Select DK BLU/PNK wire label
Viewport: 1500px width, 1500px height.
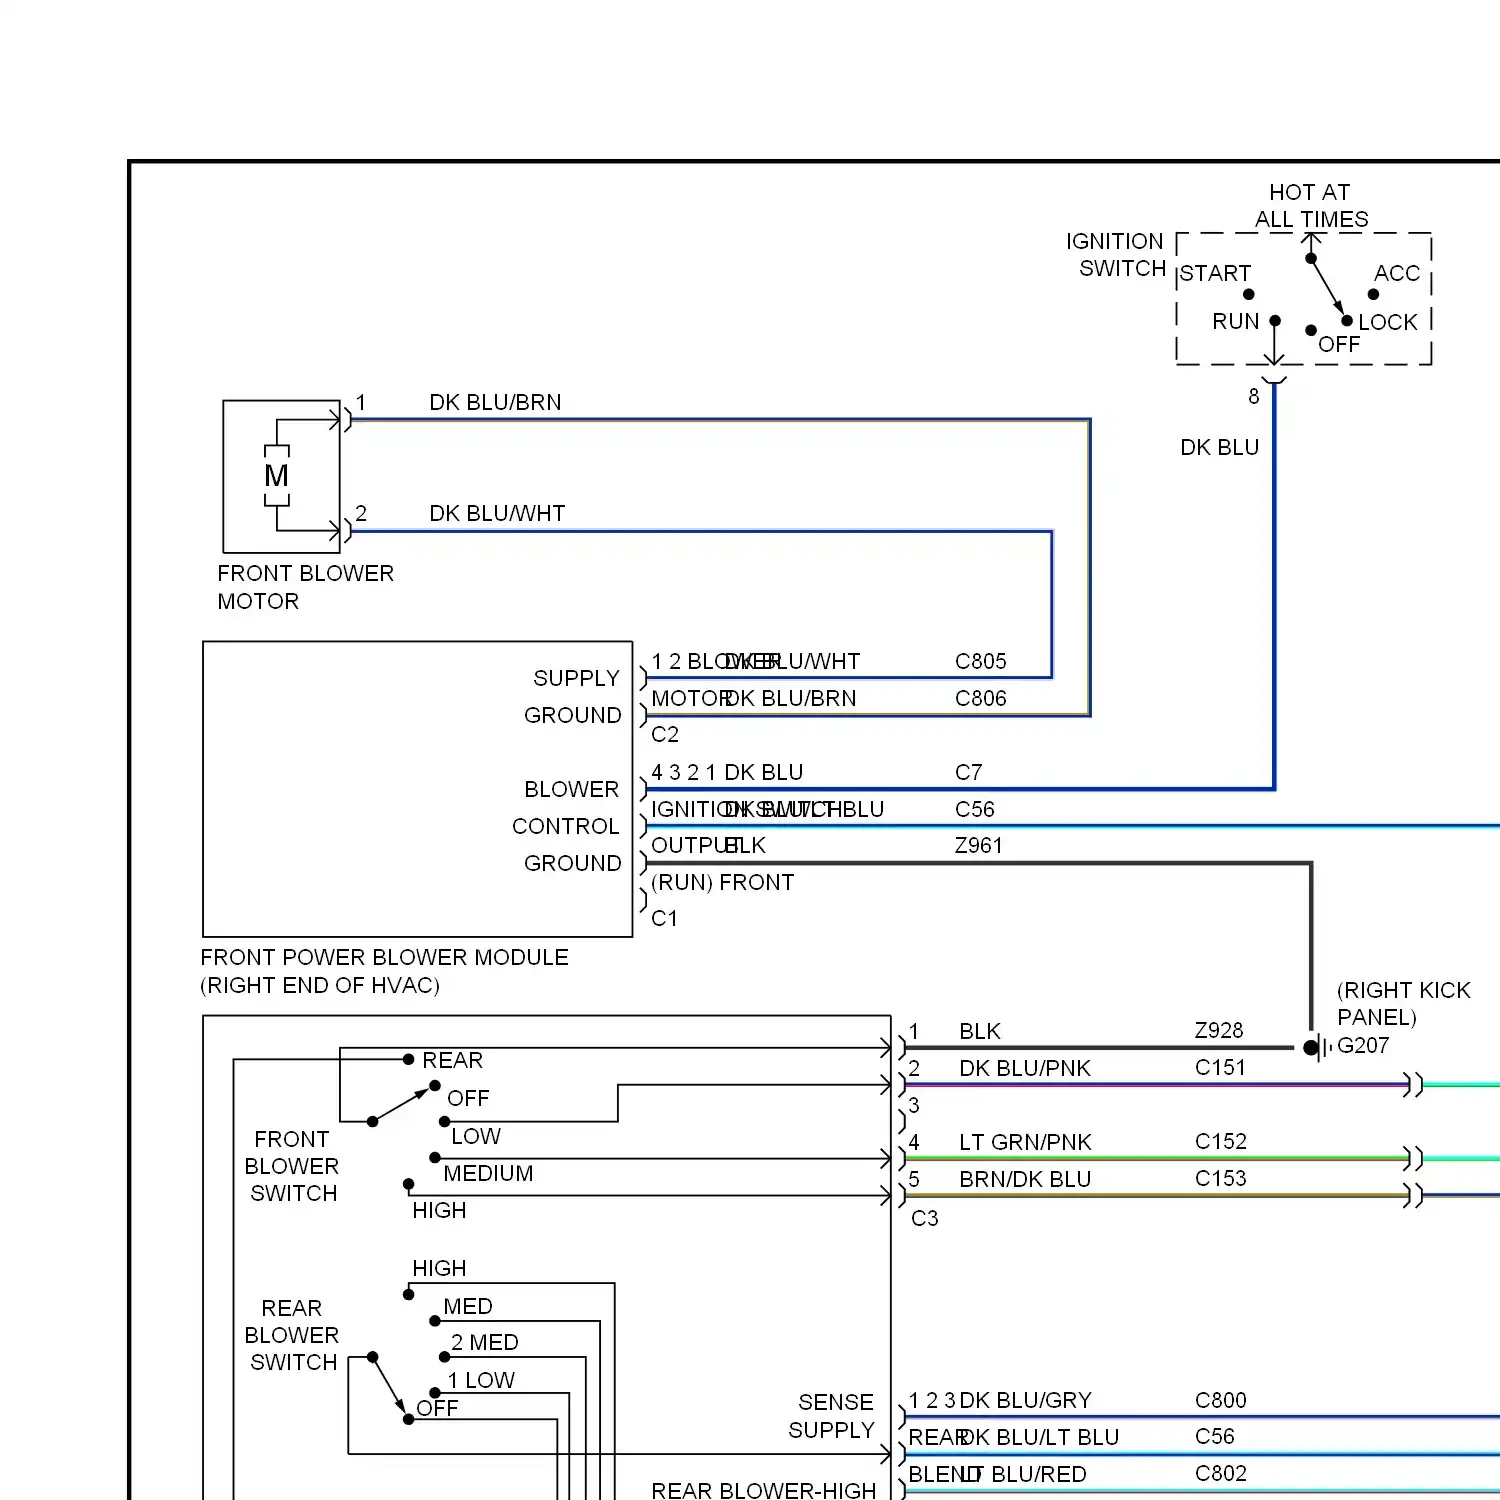[x=1025, y=1069]
